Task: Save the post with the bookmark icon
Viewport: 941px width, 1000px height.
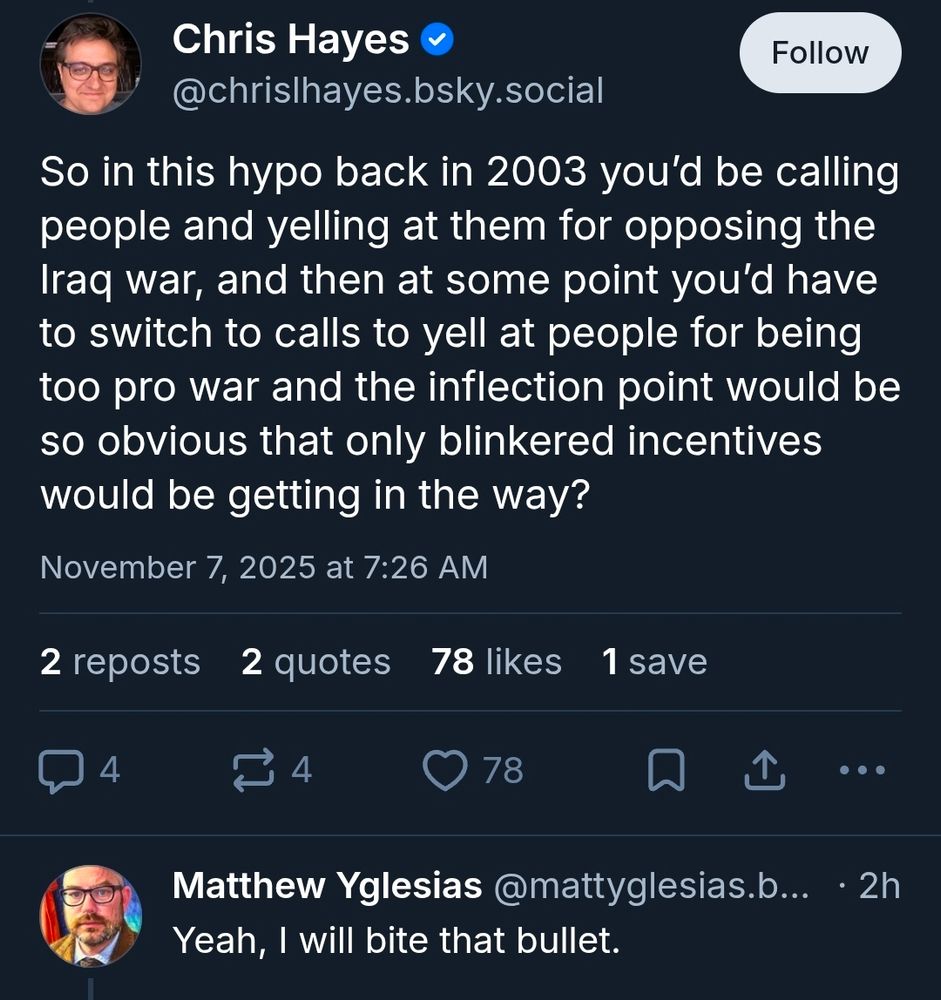Action: [x=666, y=771]
